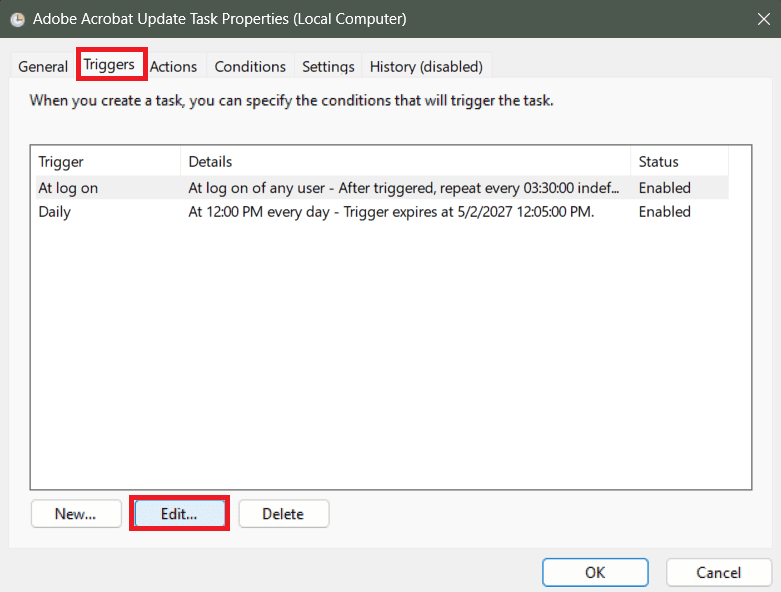This screenshot has width=781, height=592.
Task: View the History (disabled) tab
Action: point(426,66)
